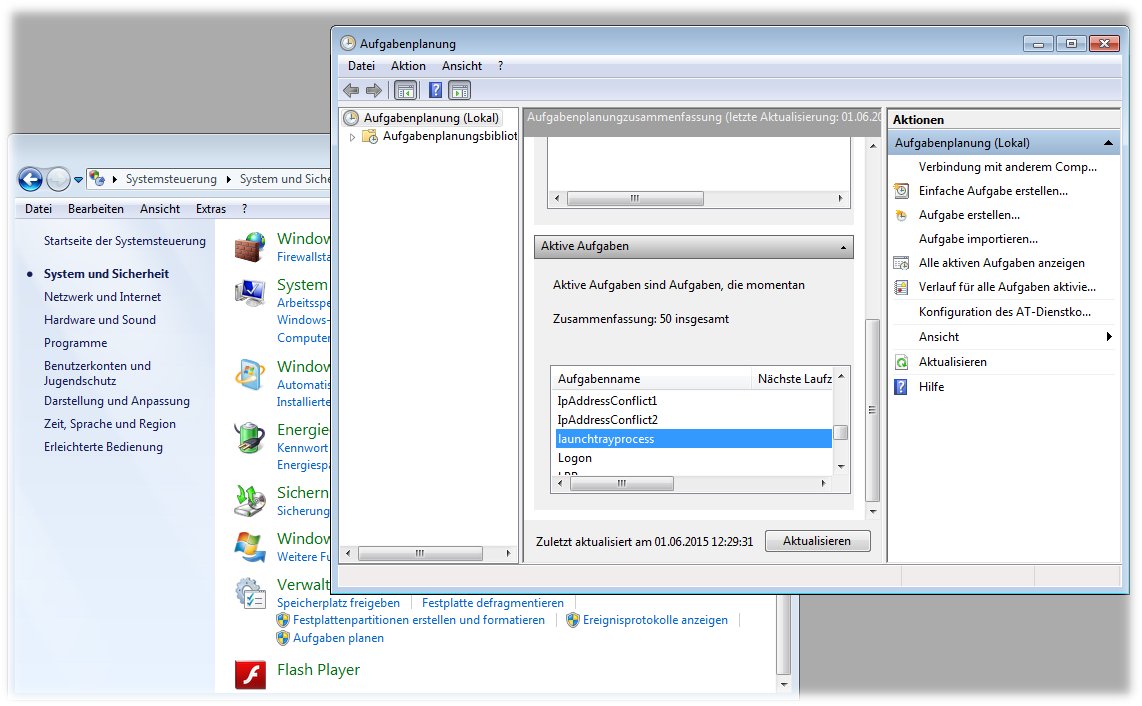The image size is (1142, 706).
Task: Toggle the console tree pane icon
Action: pyautogui.click(x=405, y=90)
